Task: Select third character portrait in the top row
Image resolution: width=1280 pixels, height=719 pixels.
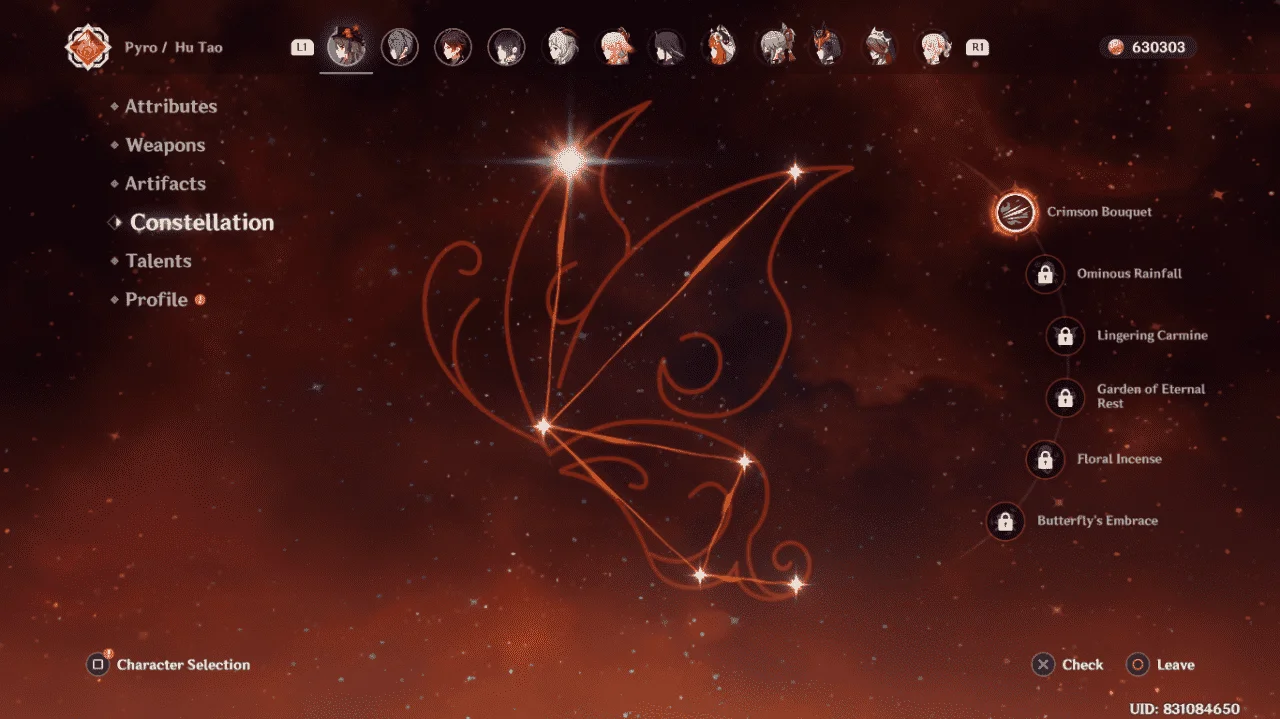Action: (x=453, y=47)
